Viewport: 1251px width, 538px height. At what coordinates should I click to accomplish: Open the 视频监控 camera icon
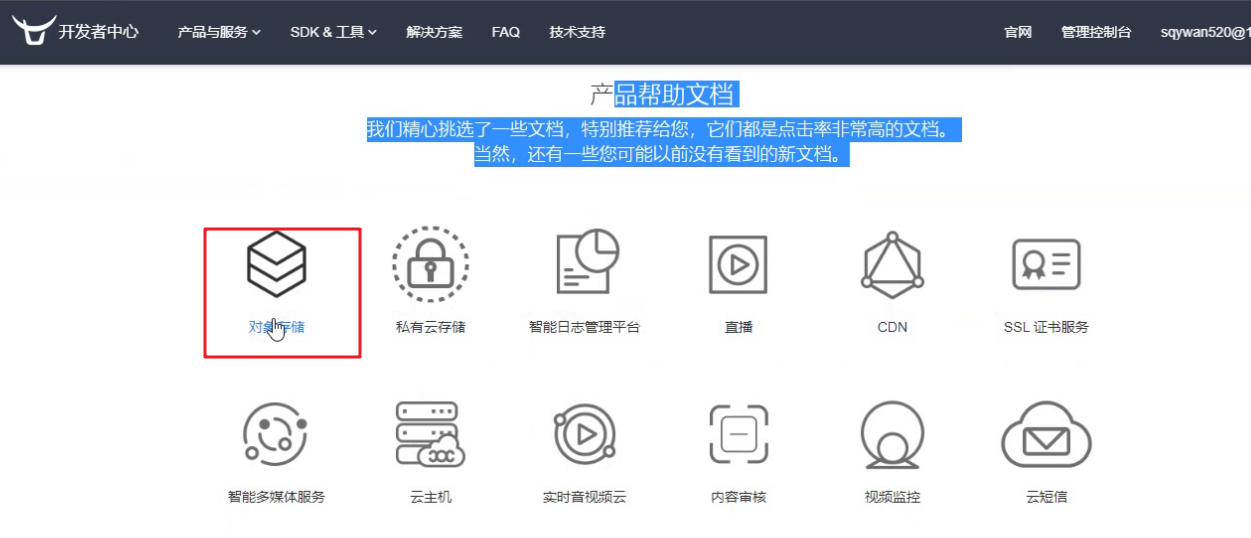pos(892,435)
